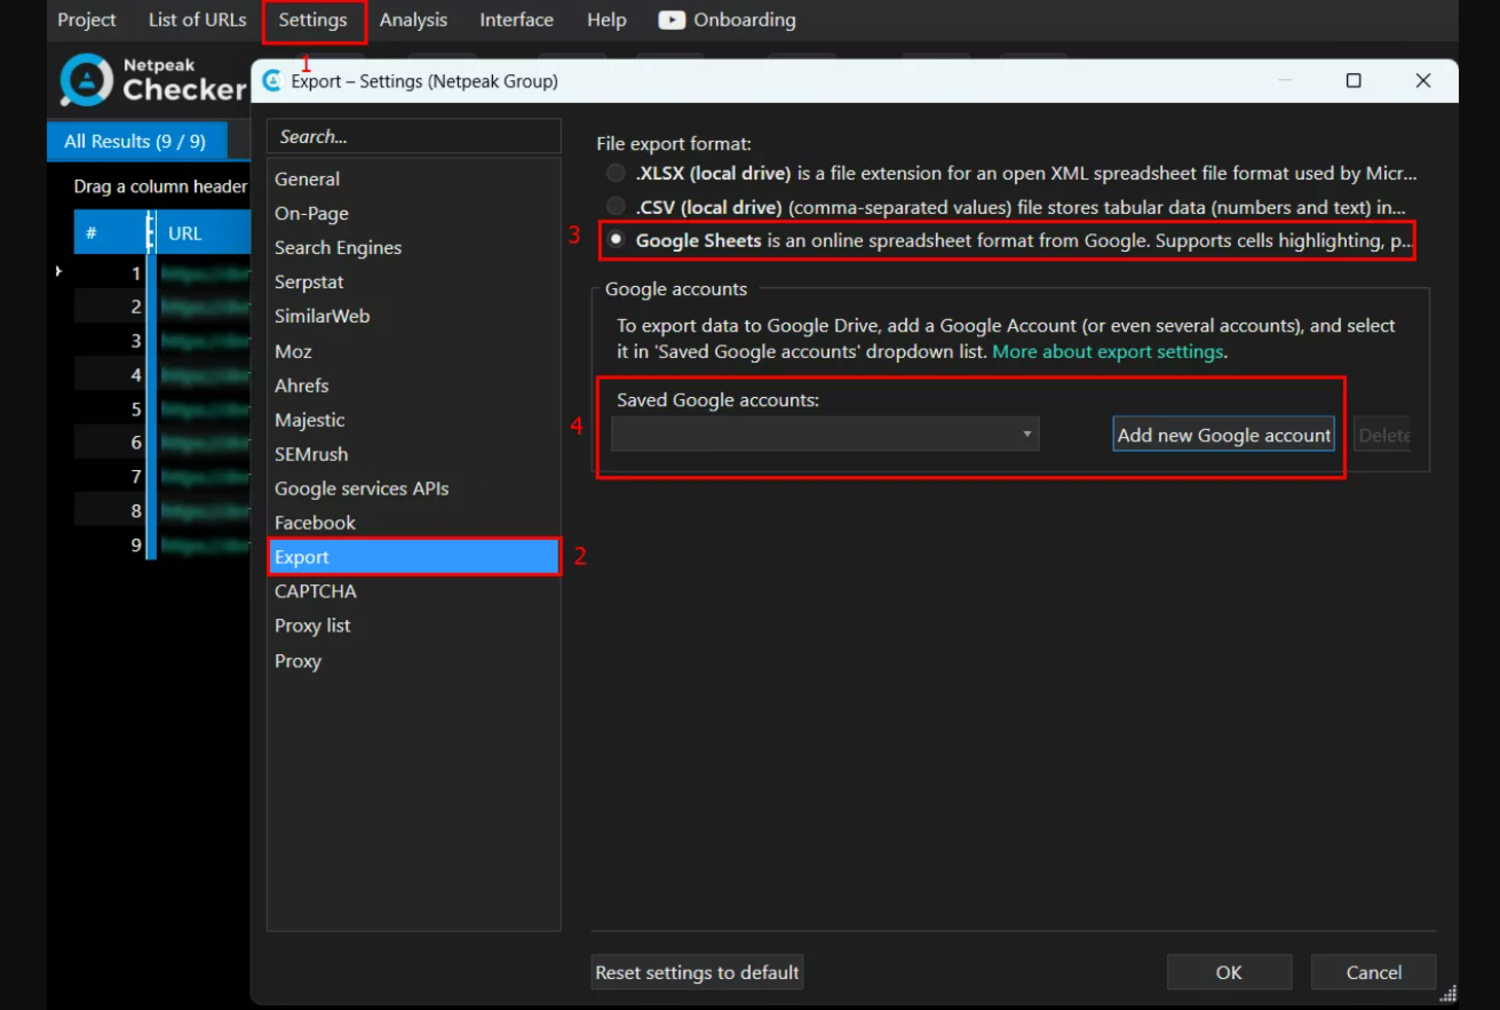Select the Google Sheets export format
This screenshot has width=1500, height=1010.
[x=616, y=239]
